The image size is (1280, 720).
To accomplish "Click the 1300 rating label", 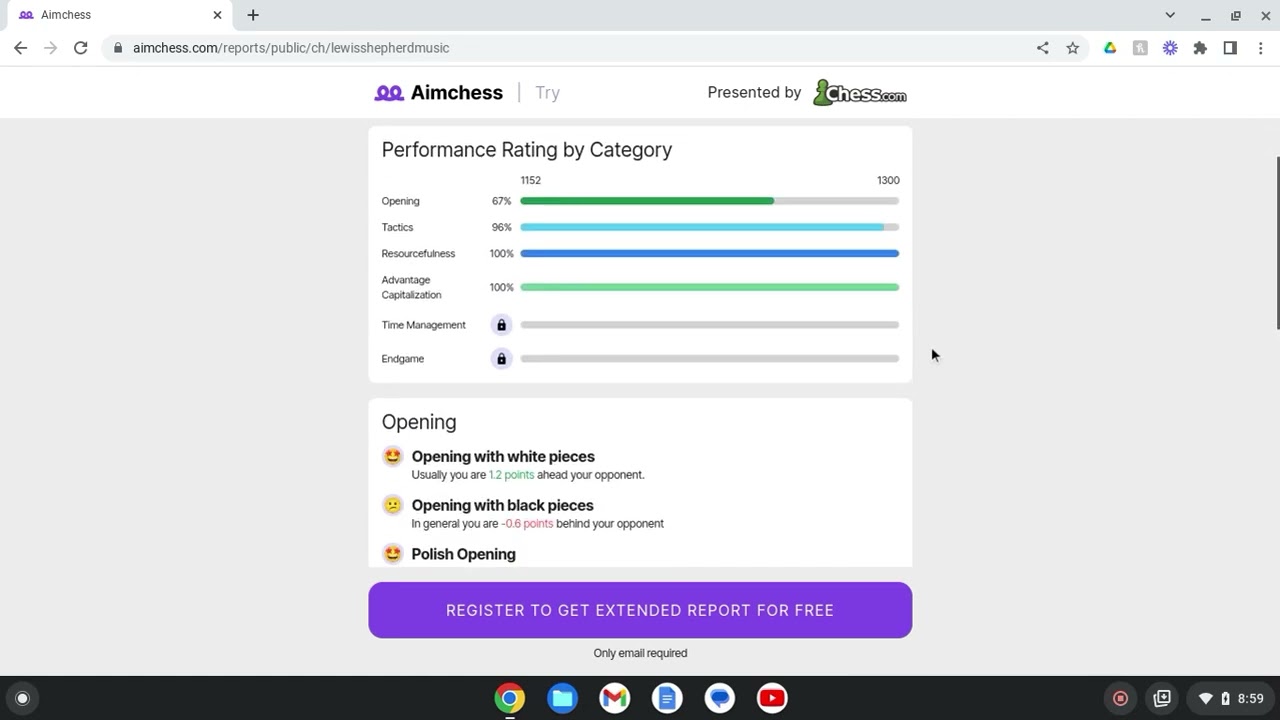I will [x=888, y=180].
